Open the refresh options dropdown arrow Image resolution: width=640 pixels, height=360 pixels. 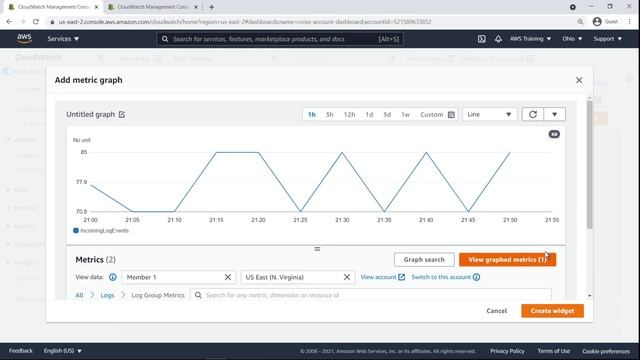pyautogui.click(x=554, y=114)
